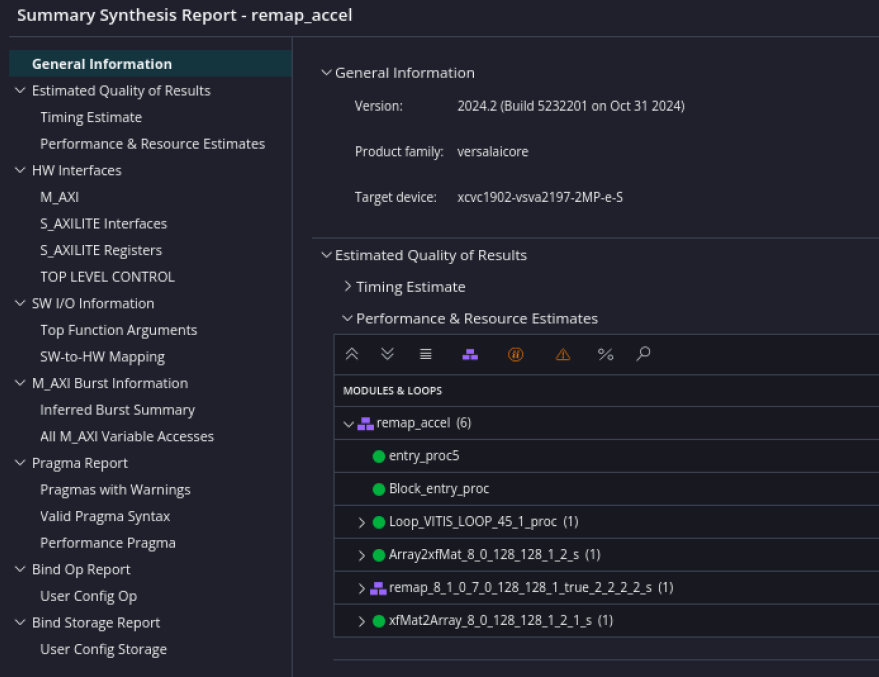Click the expand all rows icon
Screen dimensions: 879x677
point(388,354)
